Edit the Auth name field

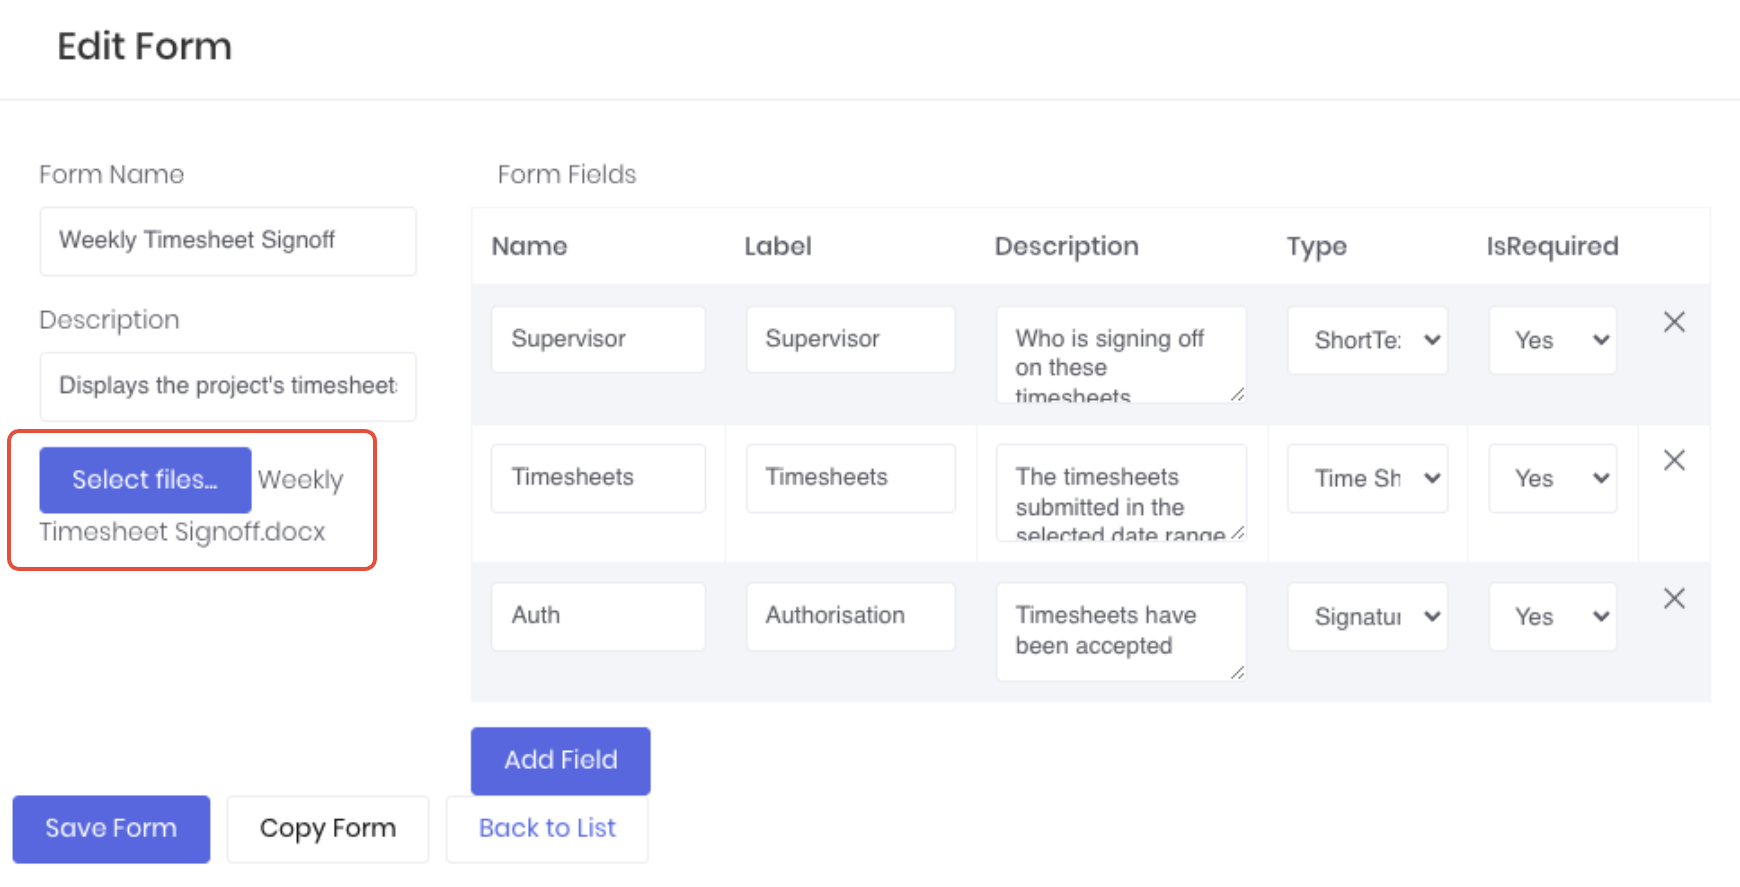click(x=598, y=616)
